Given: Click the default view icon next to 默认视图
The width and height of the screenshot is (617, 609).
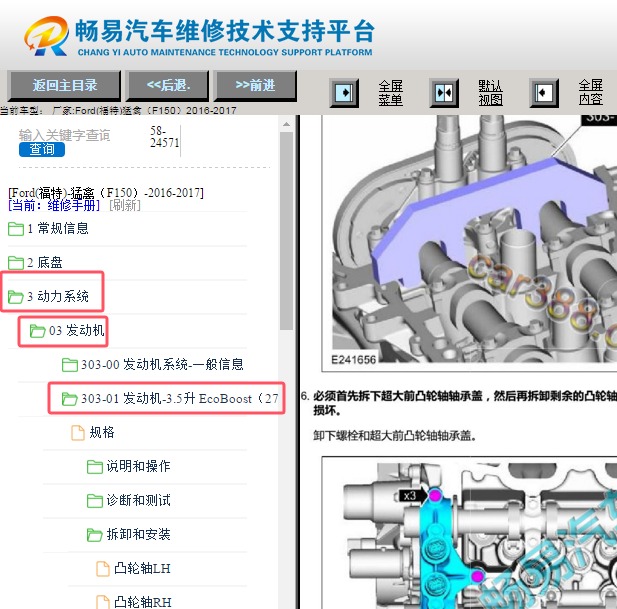Looking at the screenshot, I should 444,93.
